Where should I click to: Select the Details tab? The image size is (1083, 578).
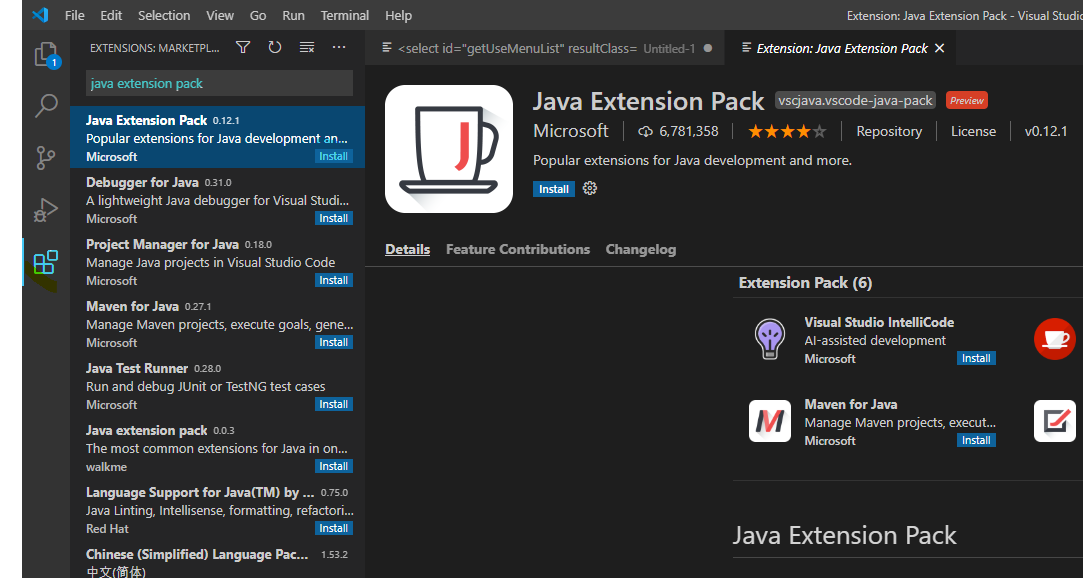pos(408,249)
